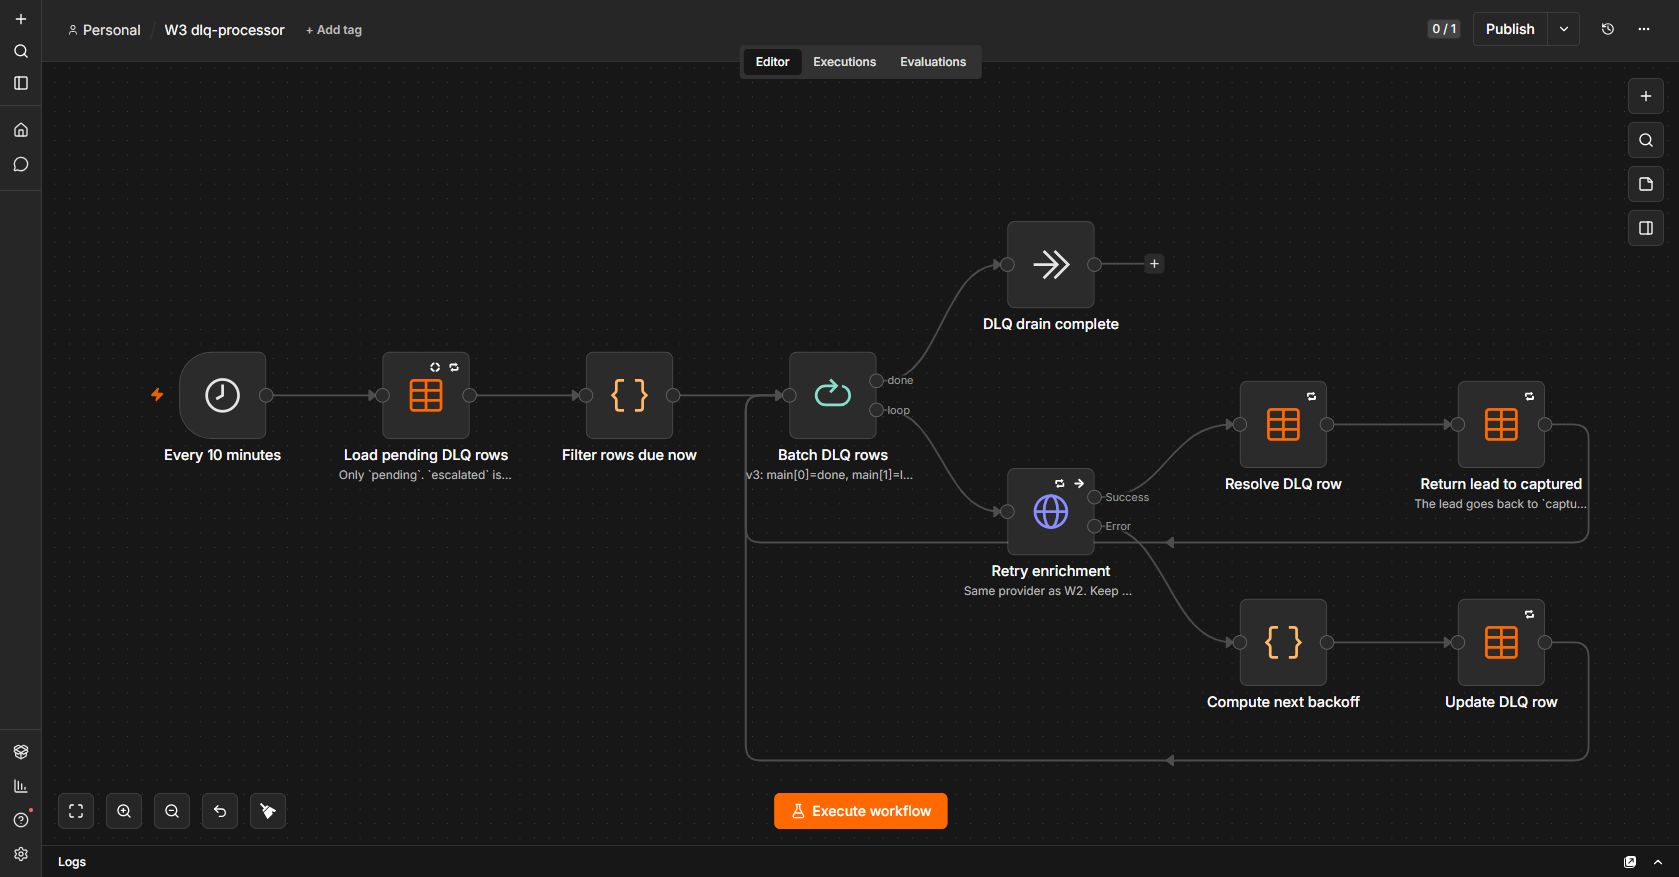Pop out the logs panel
Viewport: 1679px width, 877px height.
point(1630,862)
